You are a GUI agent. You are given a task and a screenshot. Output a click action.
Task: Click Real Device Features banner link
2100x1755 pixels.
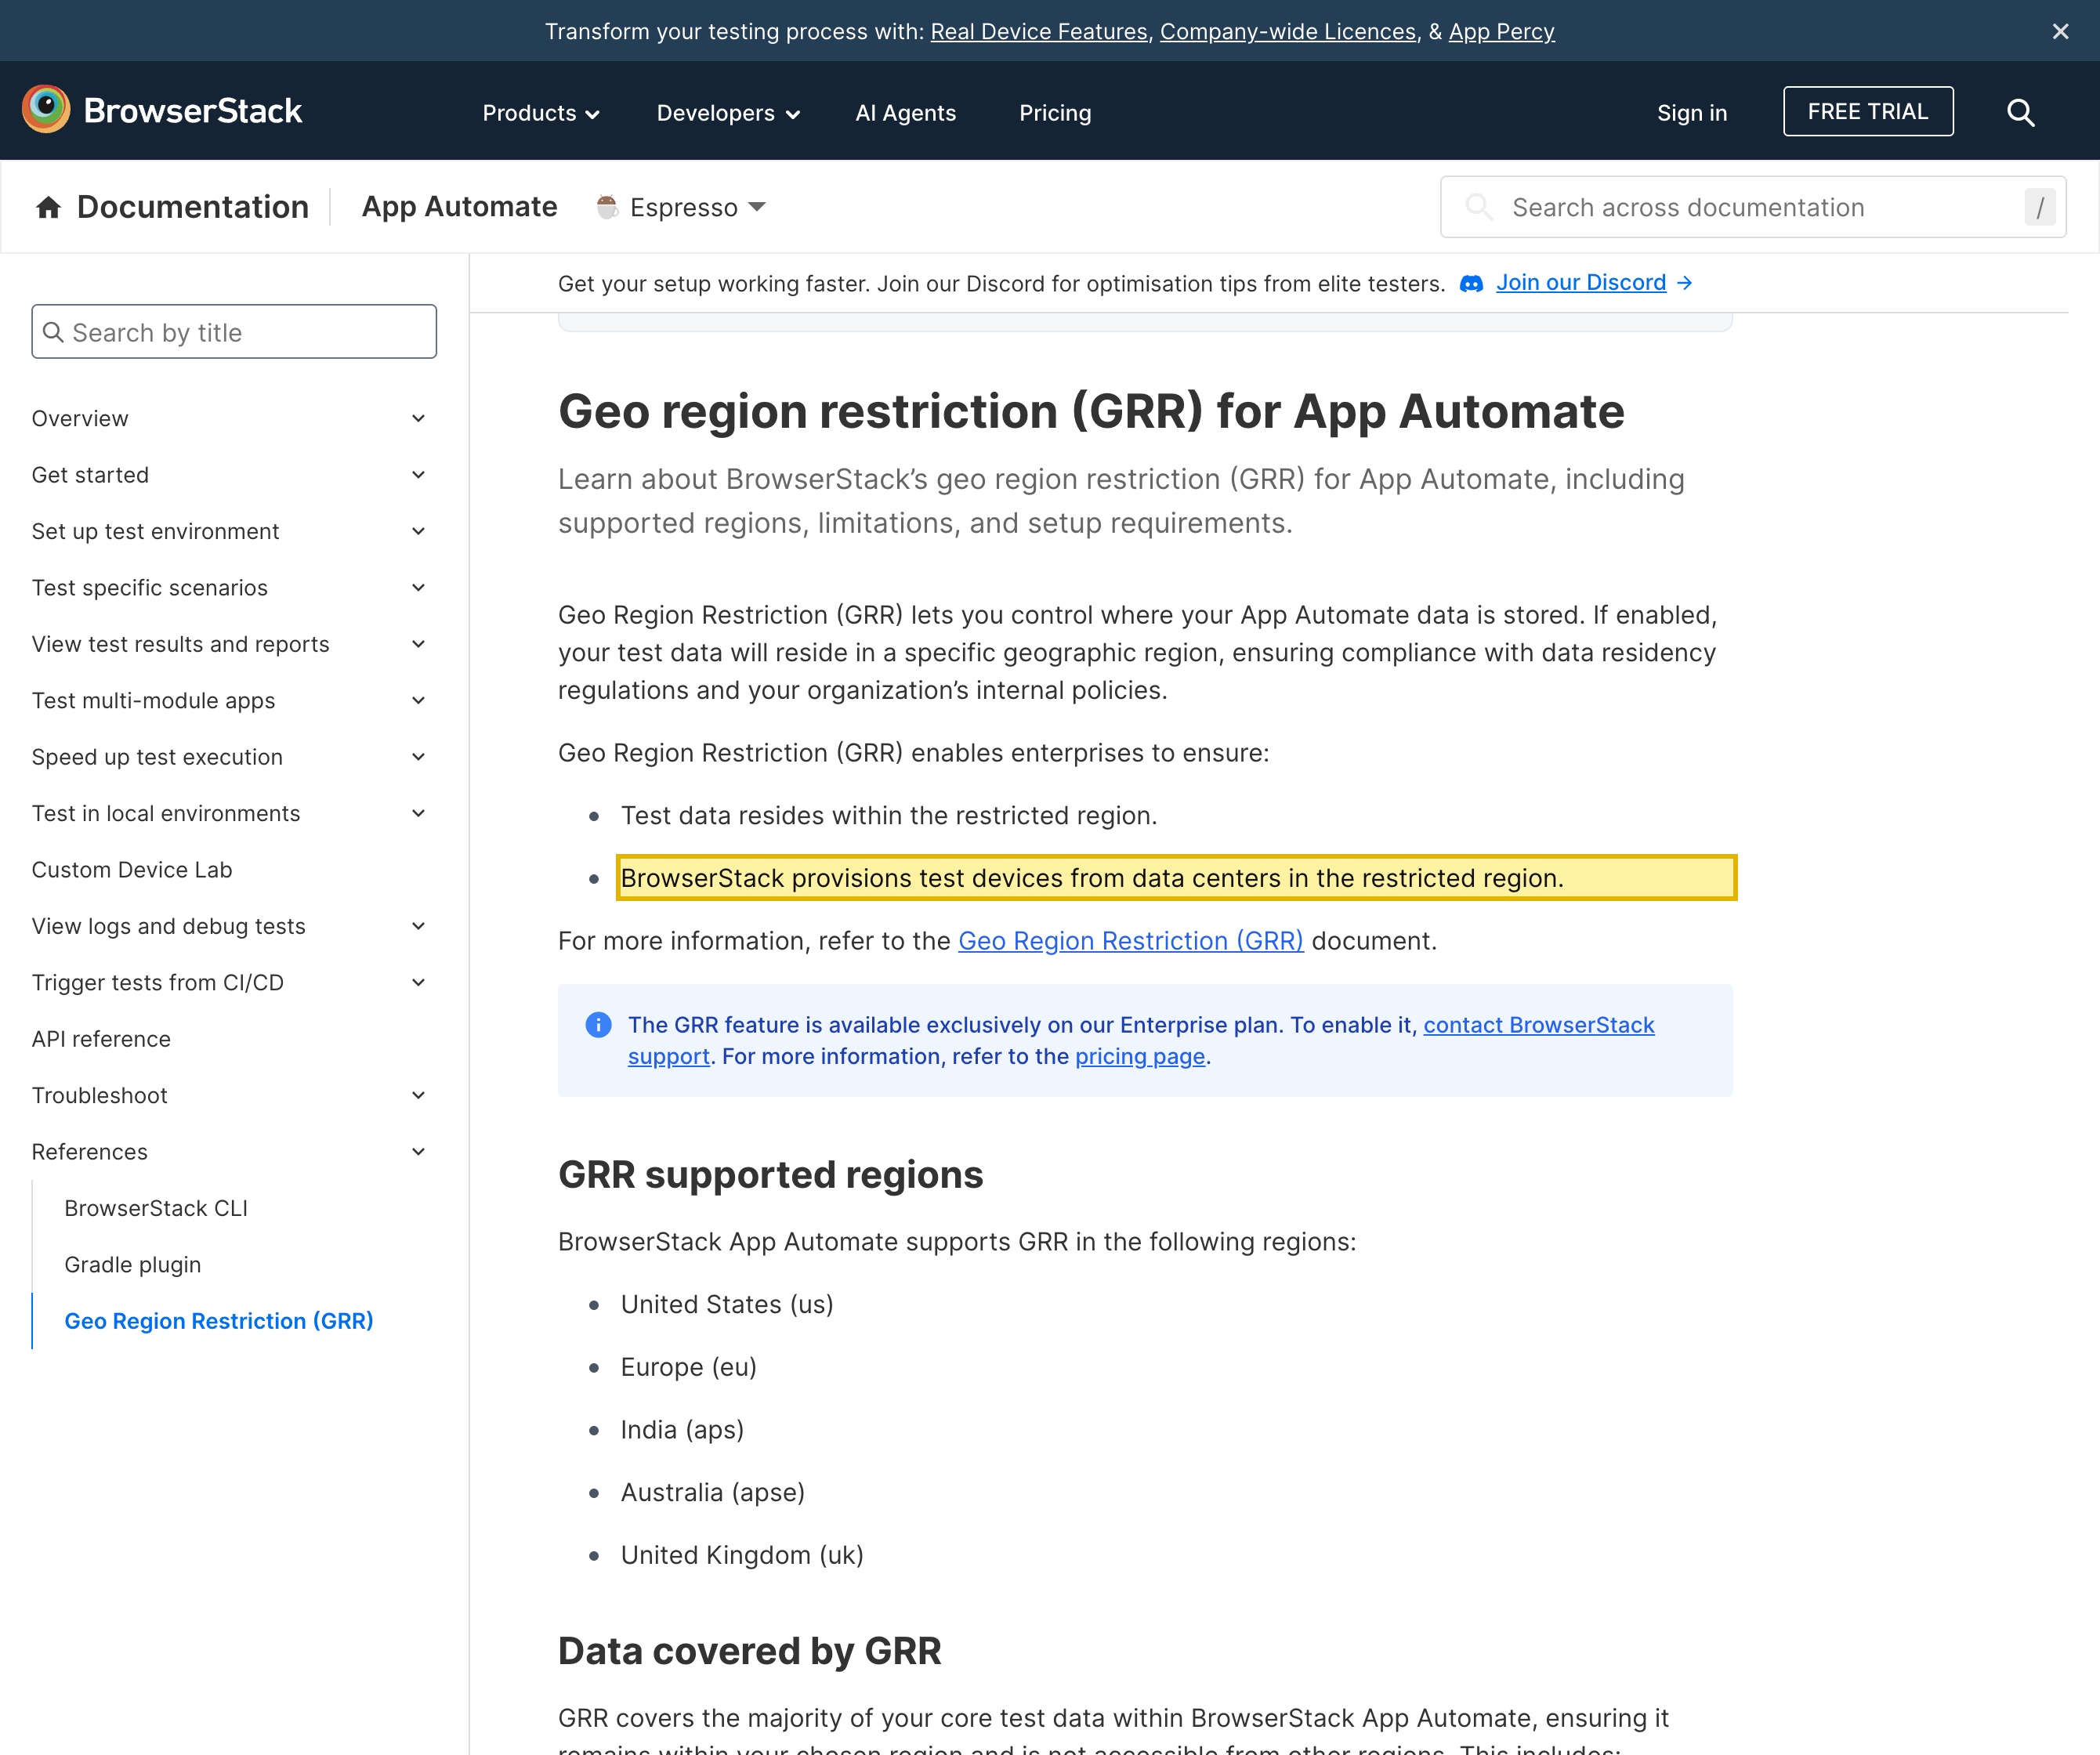click(x=1039, y=31)
